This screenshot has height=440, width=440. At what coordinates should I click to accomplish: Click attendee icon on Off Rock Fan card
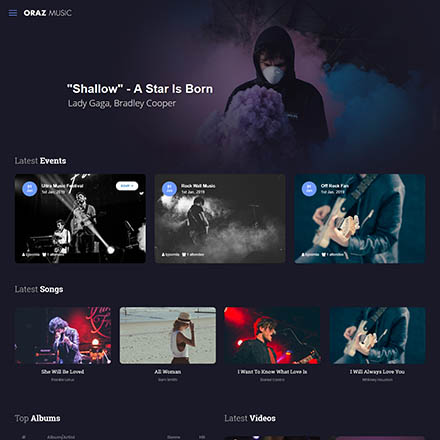[x=324, y=255]
